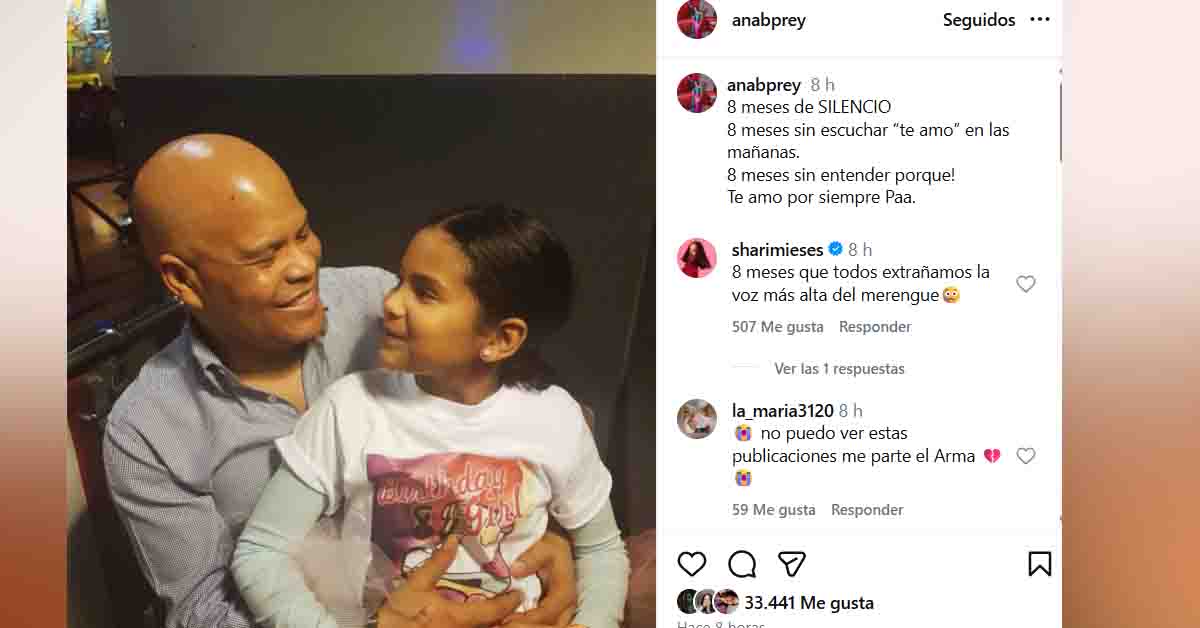
Task: Open the three-dot more options menu
Action: (1040, 20)
